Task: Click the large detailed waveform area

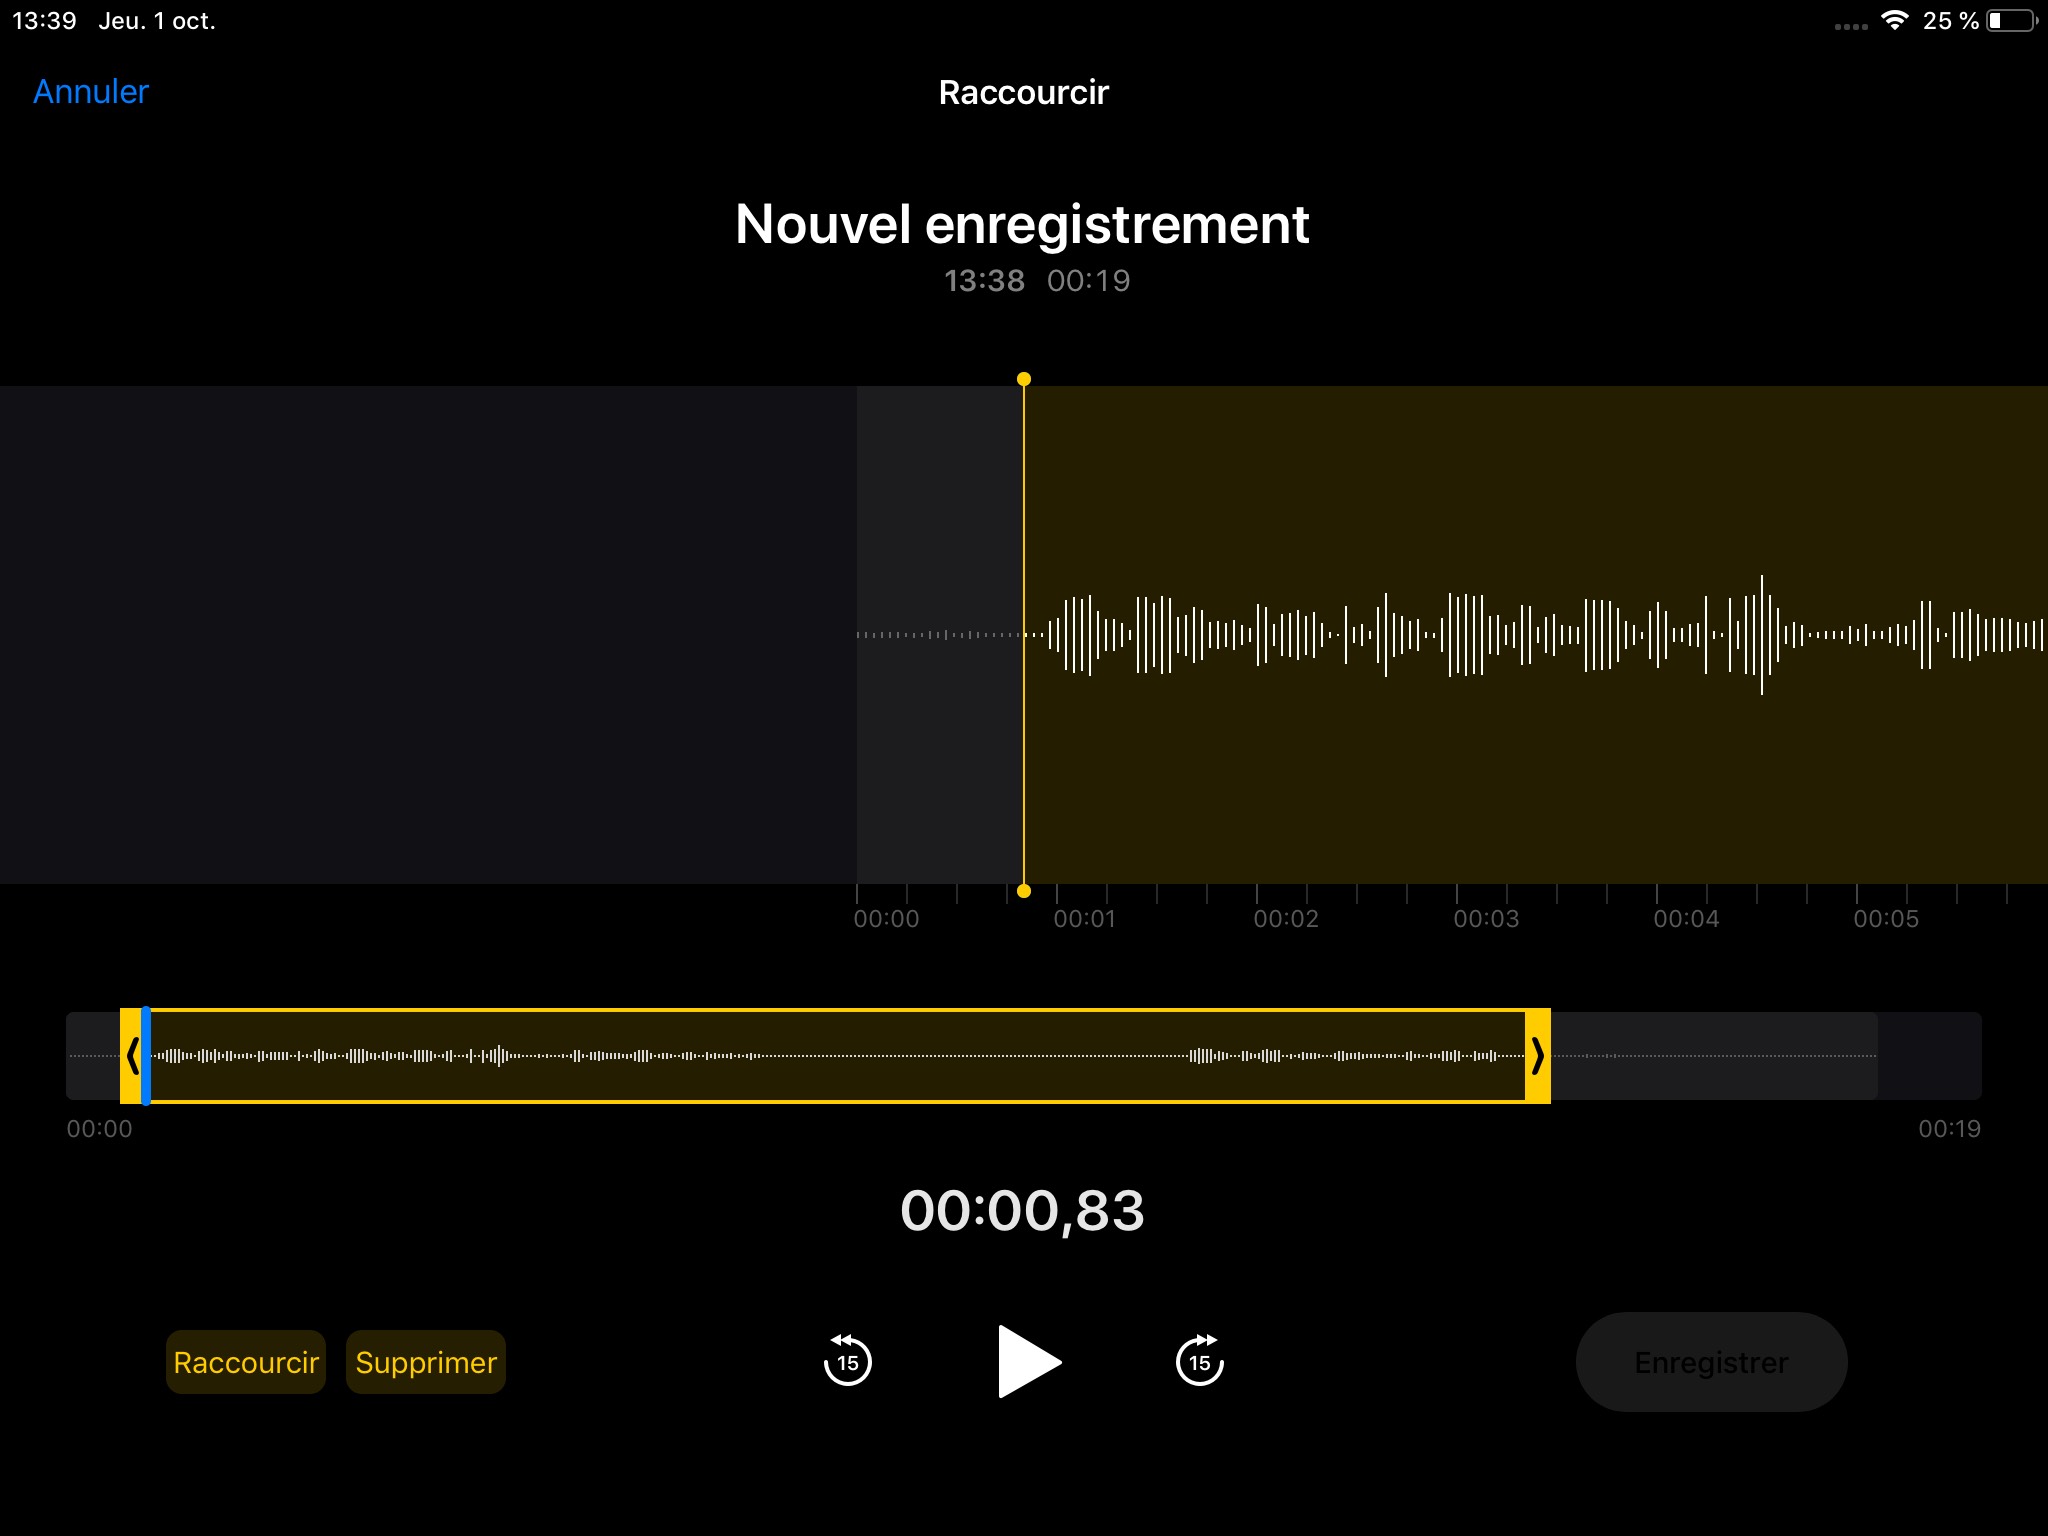Action: click(x=1500, y=635)
